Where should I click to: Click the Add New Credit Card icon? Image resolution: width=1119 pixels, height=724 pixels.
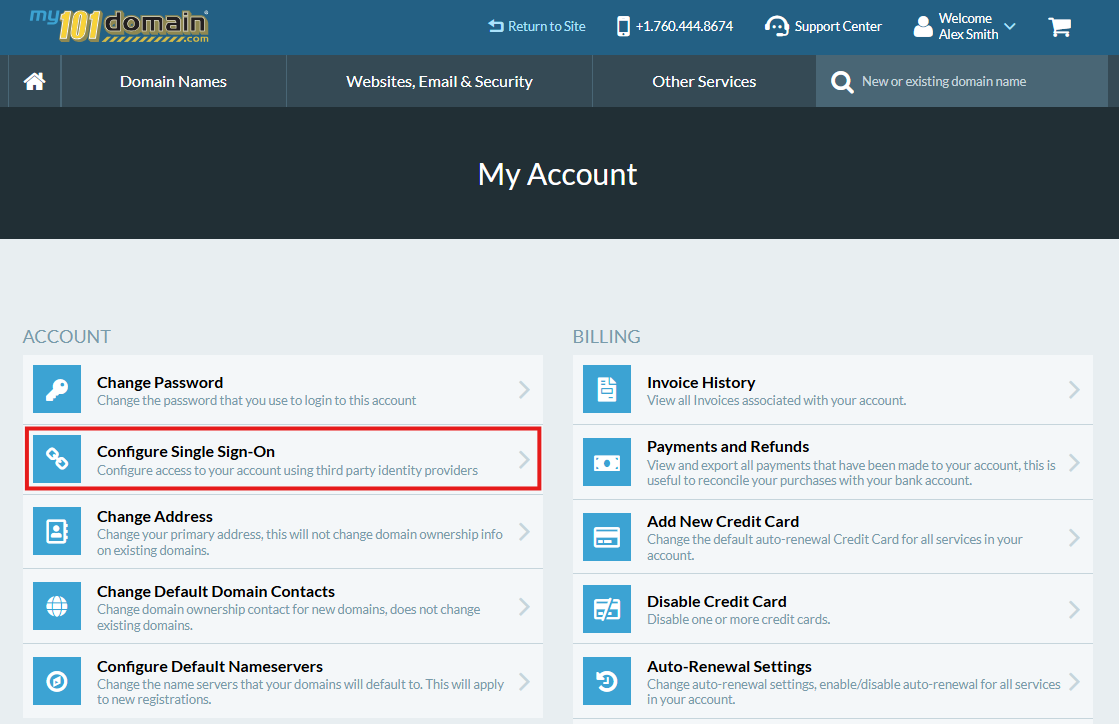(x=606, y=537)
